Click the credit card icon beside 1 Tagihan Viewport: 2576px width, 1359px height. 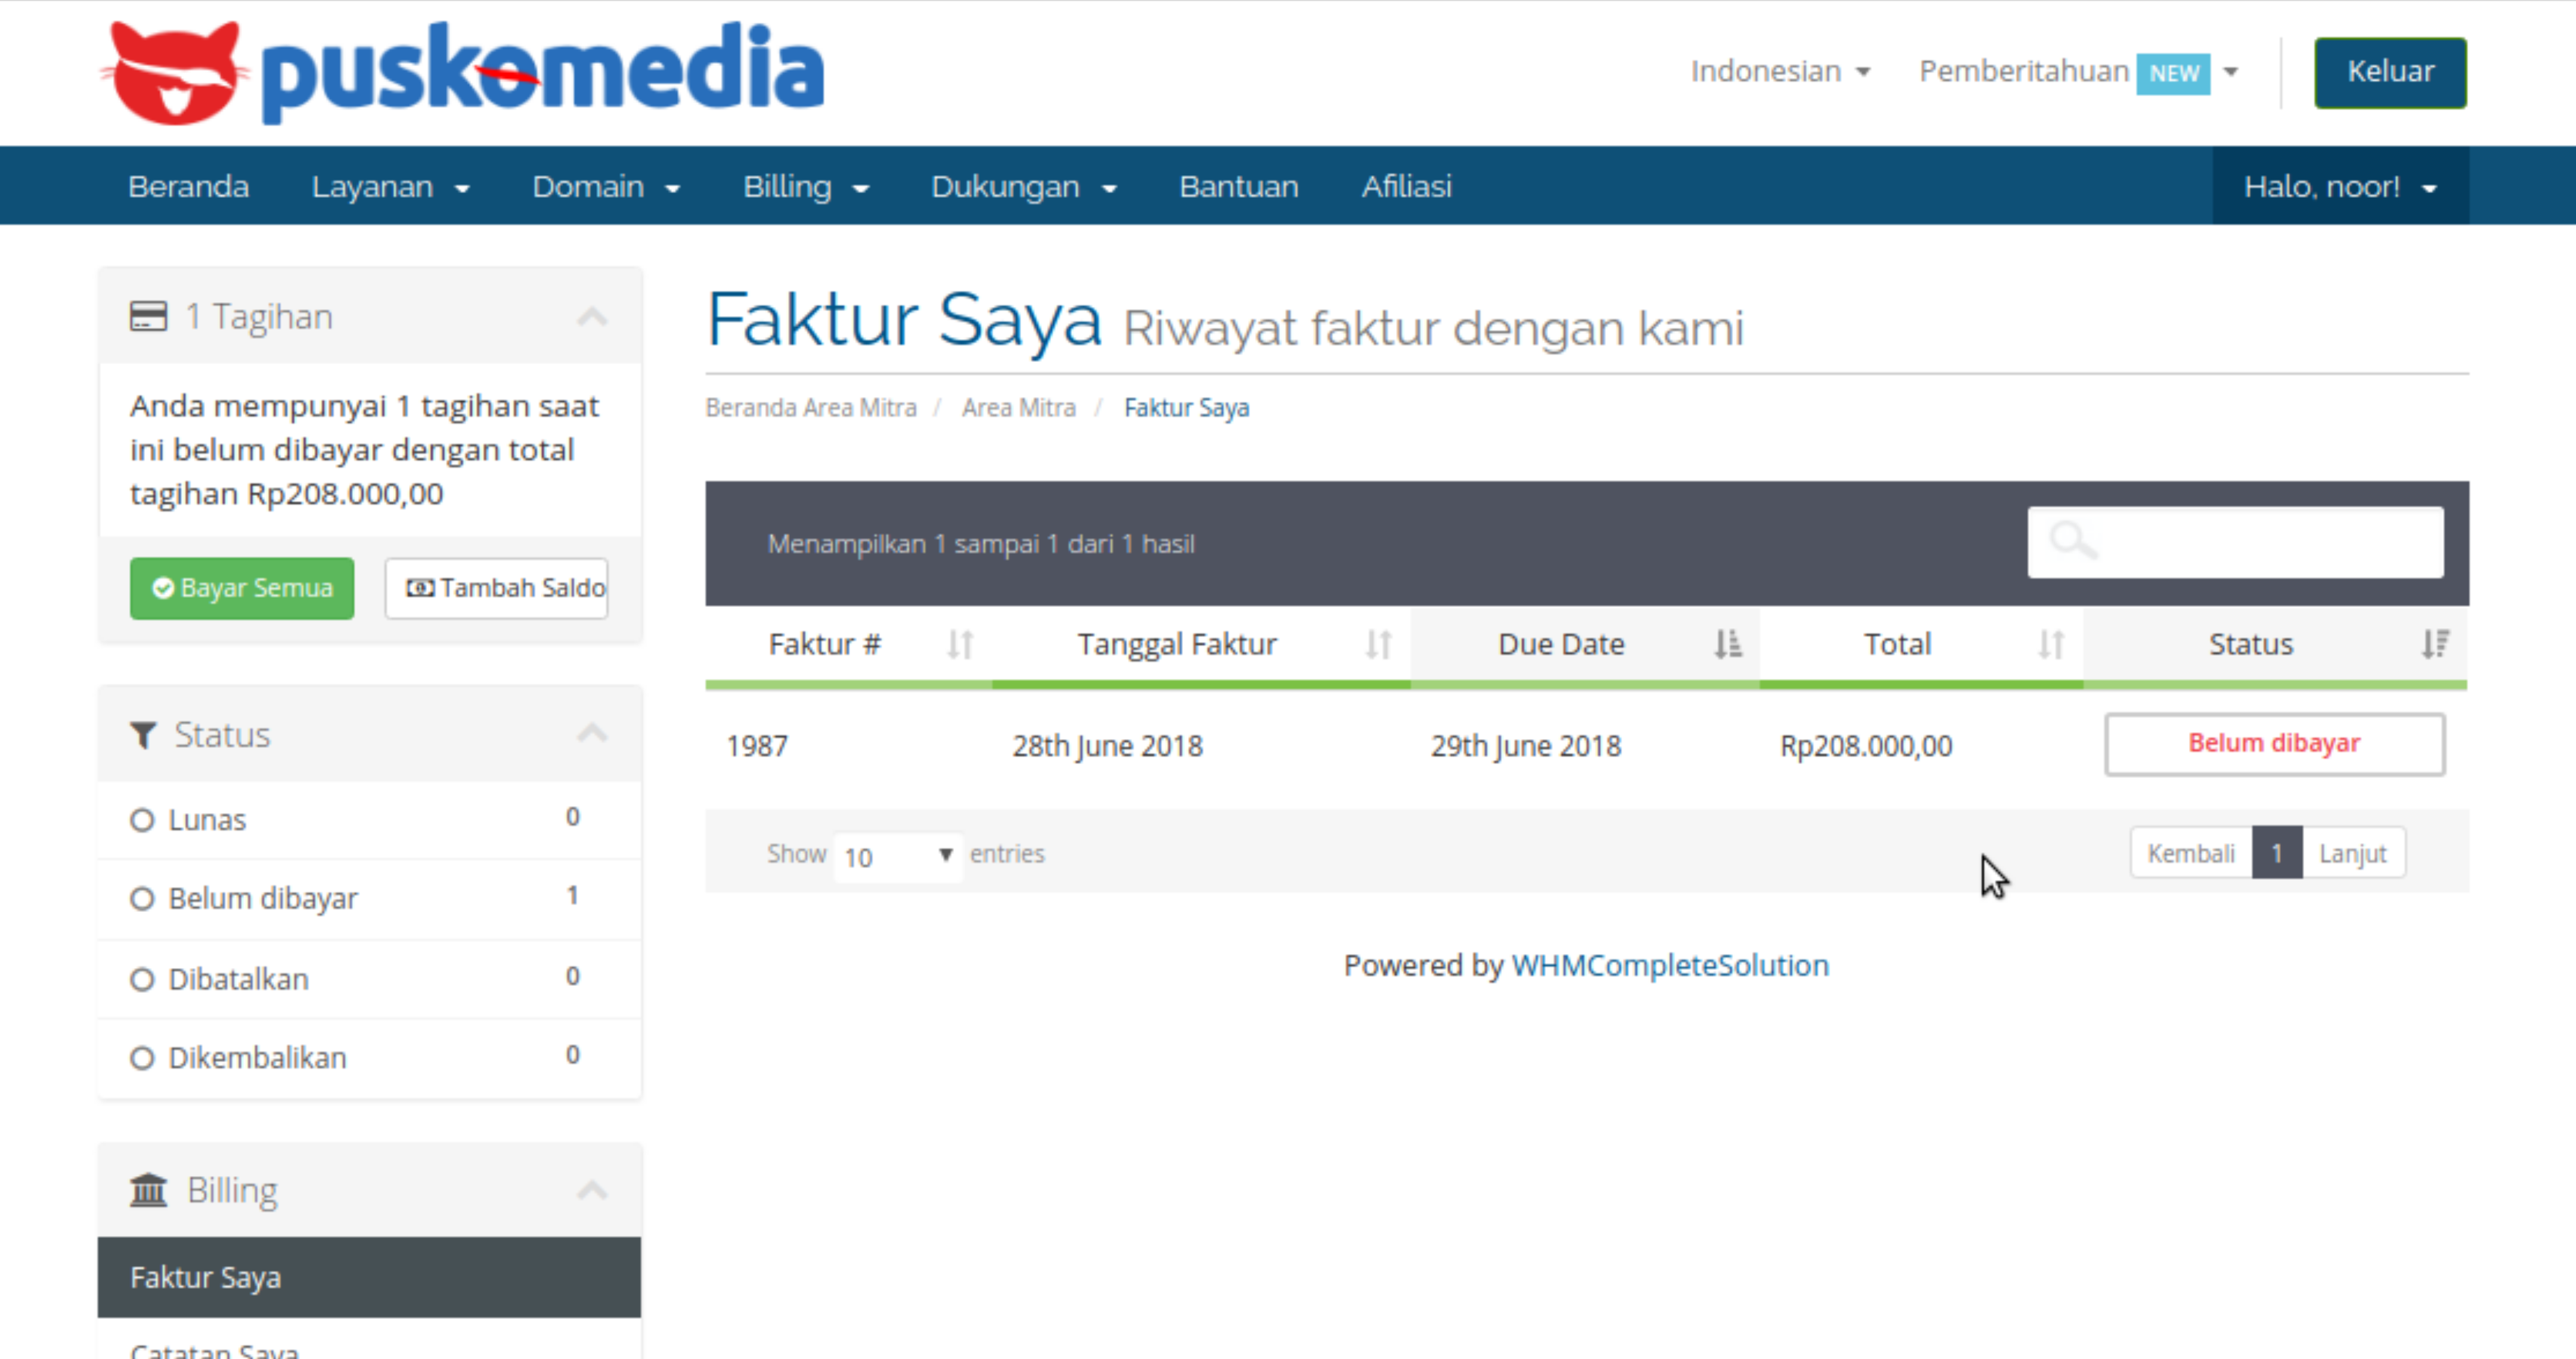148,317
